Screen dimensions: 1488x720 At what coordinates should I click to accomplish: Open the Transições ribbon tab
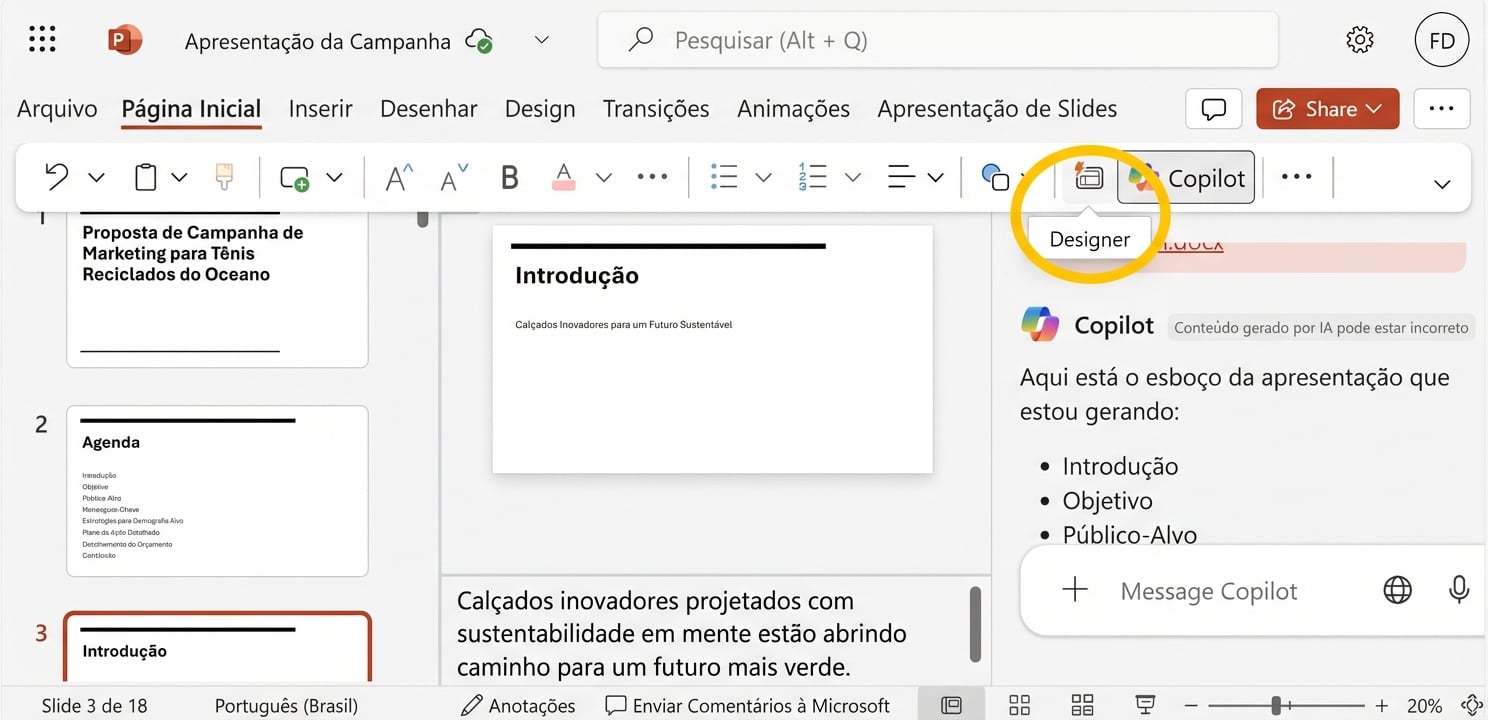pos(655,108)
